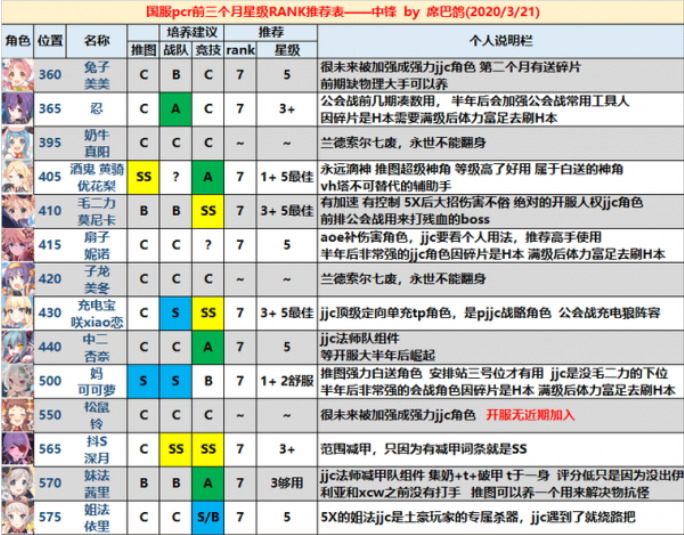Click the avatar of 充电宝 咲xiao恋 (430)

tap(17, 313)
